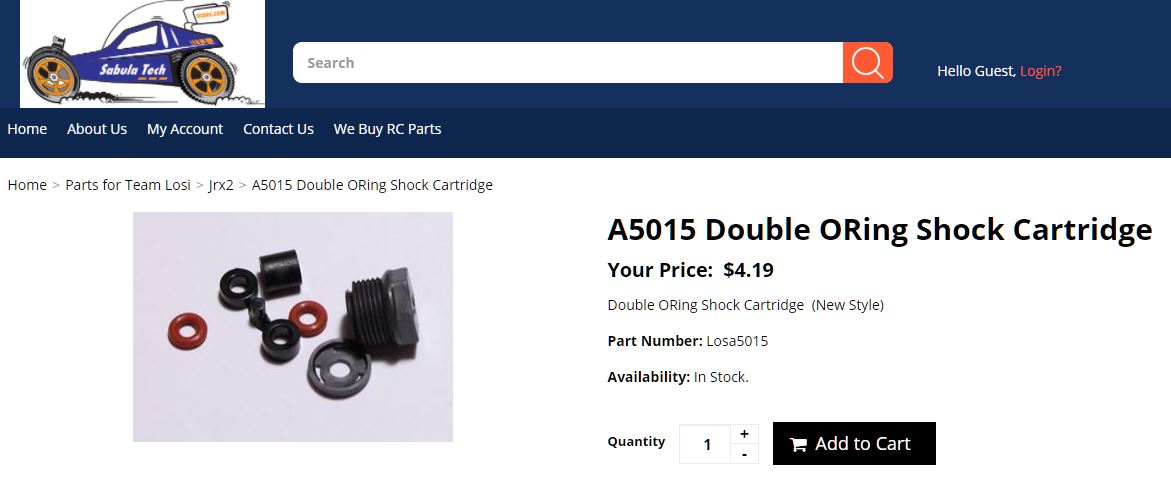Click the Home breadcrumb link
This screenshot has width=1171, height=494.
27,185
